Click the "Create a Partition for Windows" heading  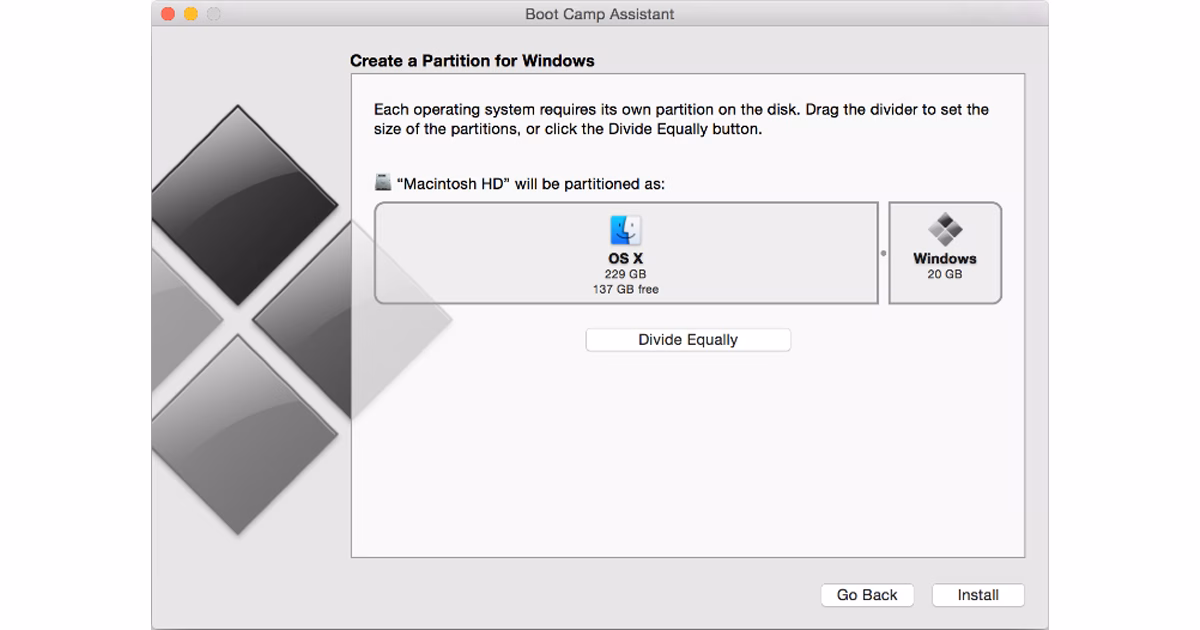[472, 61]
